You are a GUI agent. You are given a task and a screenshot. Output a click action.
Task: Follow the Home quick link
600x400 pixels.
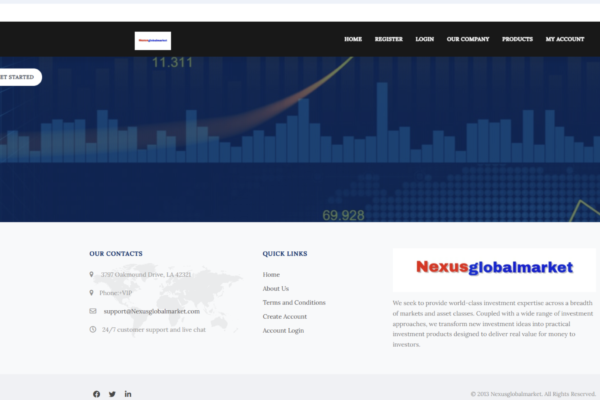[271, 274]
